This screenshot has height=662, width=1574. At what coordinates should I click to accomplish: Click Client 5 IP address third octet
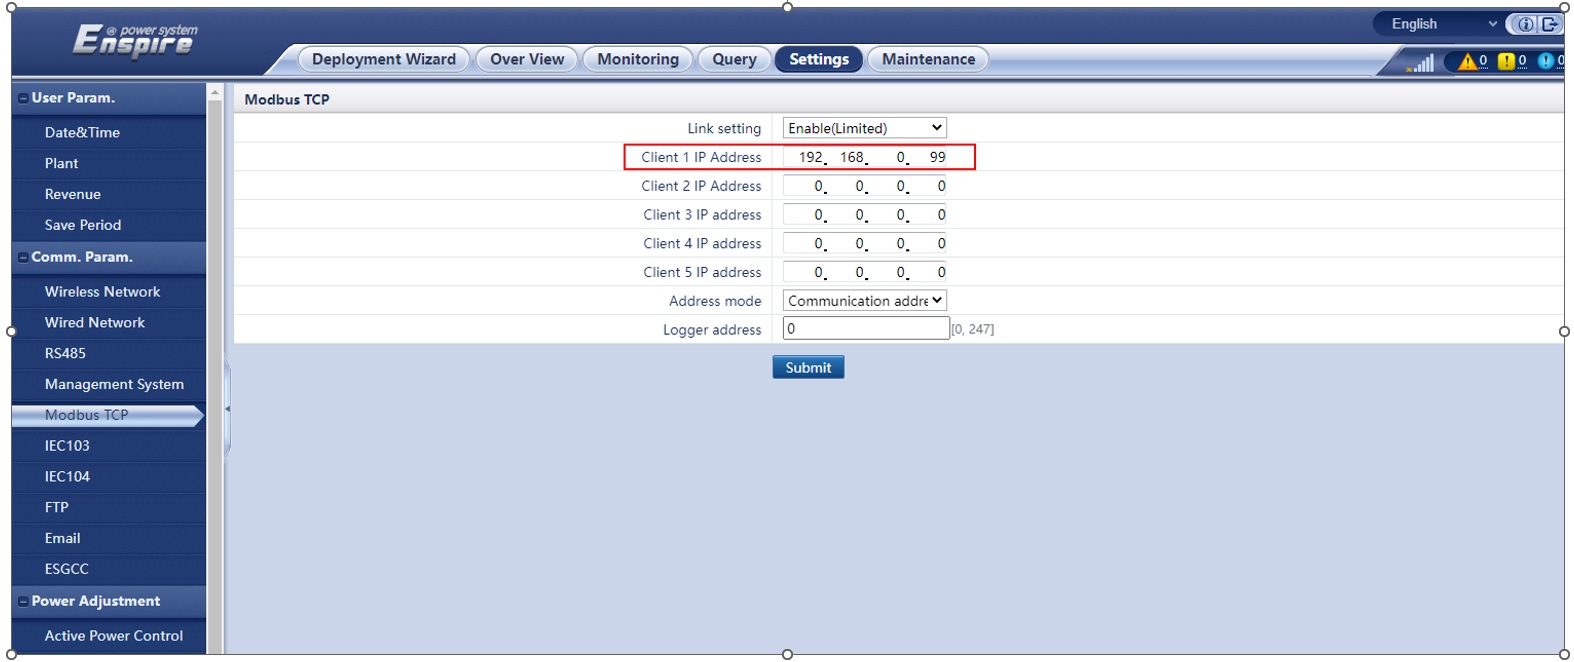(x=888, y=273)
